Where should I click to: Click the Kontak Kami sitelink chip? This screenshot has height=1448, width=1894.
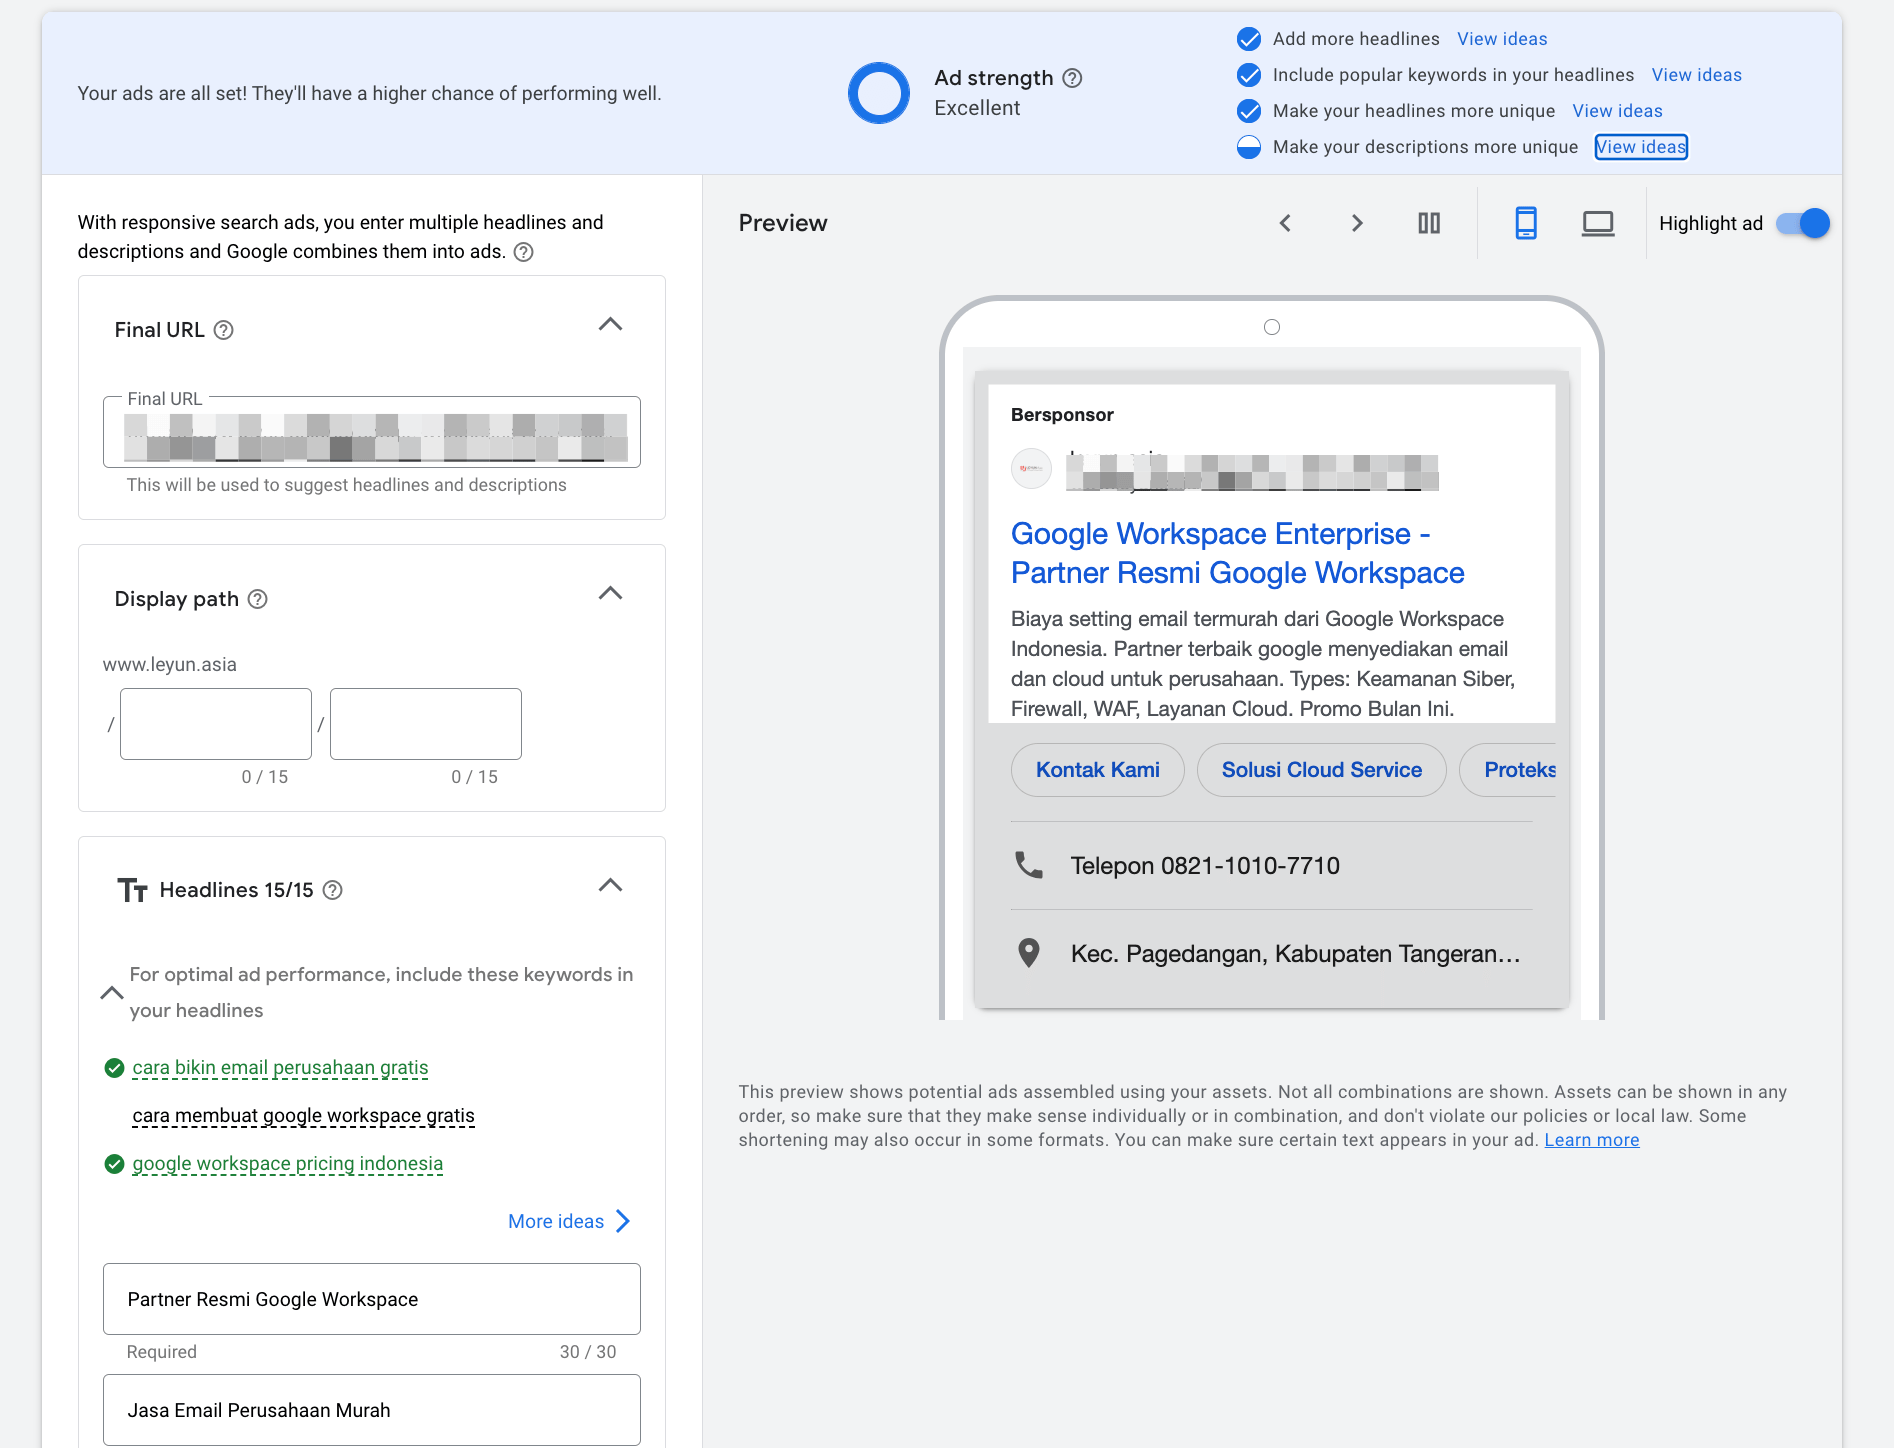pos(1097,770)
